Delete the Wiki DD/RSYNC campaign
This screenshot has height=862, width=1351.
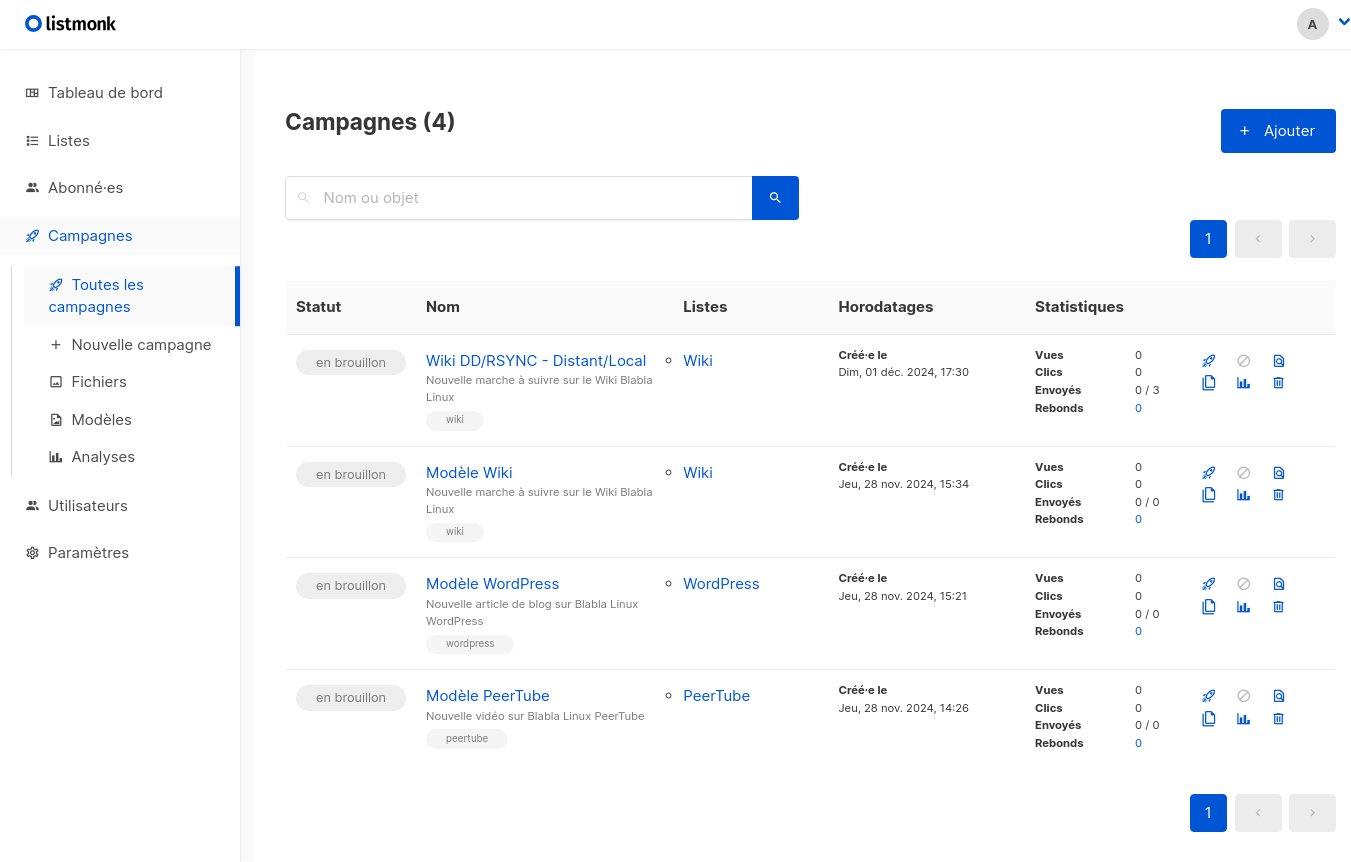coord(1278,383)
